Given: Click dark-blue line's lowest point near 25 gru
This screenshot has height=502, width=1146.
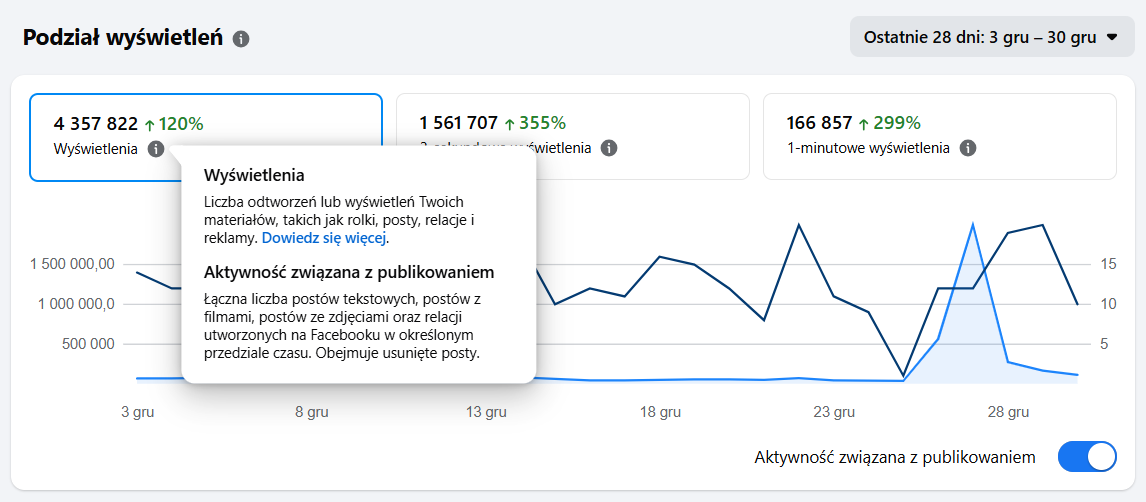Looking at the screenshot, I should (903, 376).
